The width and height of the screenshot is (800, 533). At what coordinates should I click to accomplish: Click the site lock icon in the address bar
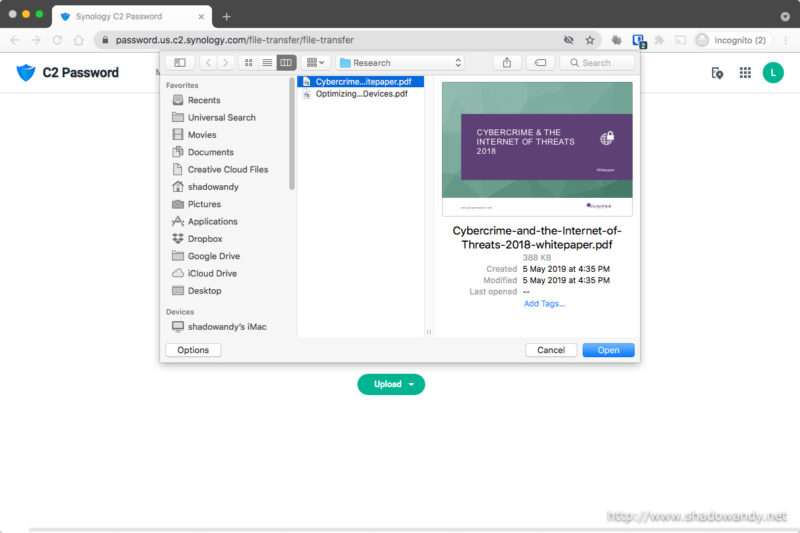pos(105,40)
